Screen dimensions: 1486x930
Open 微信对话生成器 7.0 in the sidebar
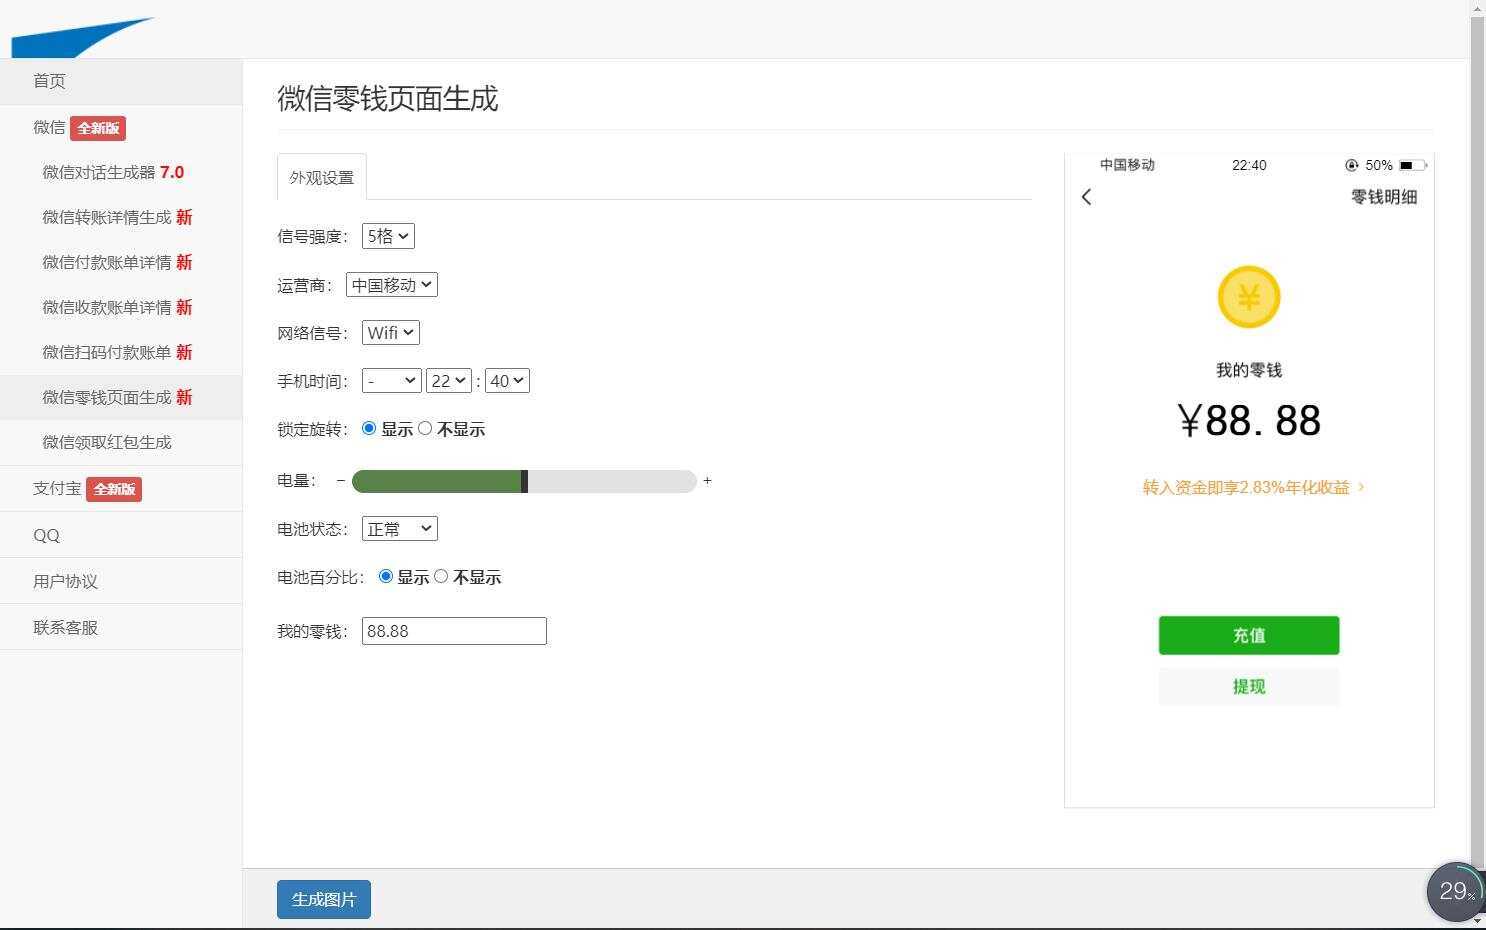[112, 172]
